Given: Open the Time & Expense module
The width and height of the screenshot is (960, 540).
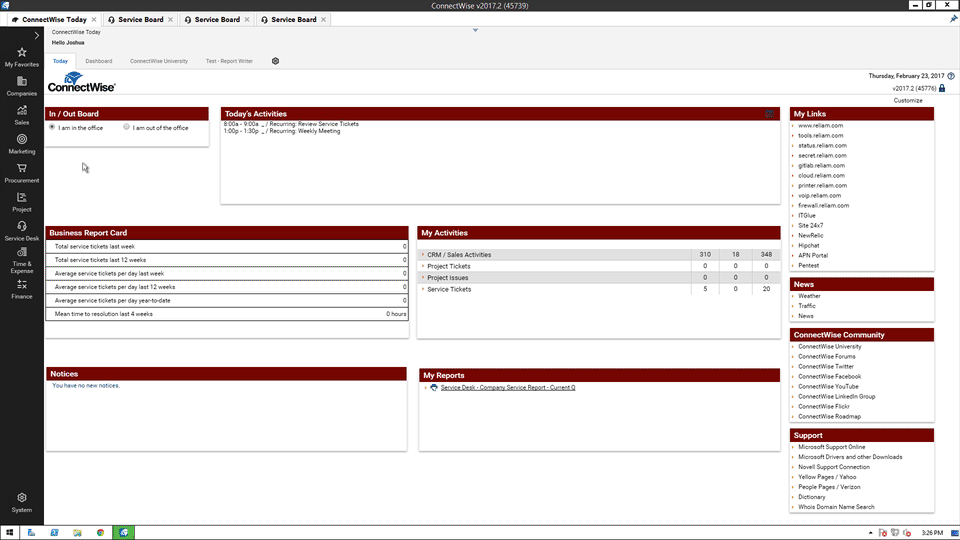Looking at the screenshot, I should click(x=21, y=260).
